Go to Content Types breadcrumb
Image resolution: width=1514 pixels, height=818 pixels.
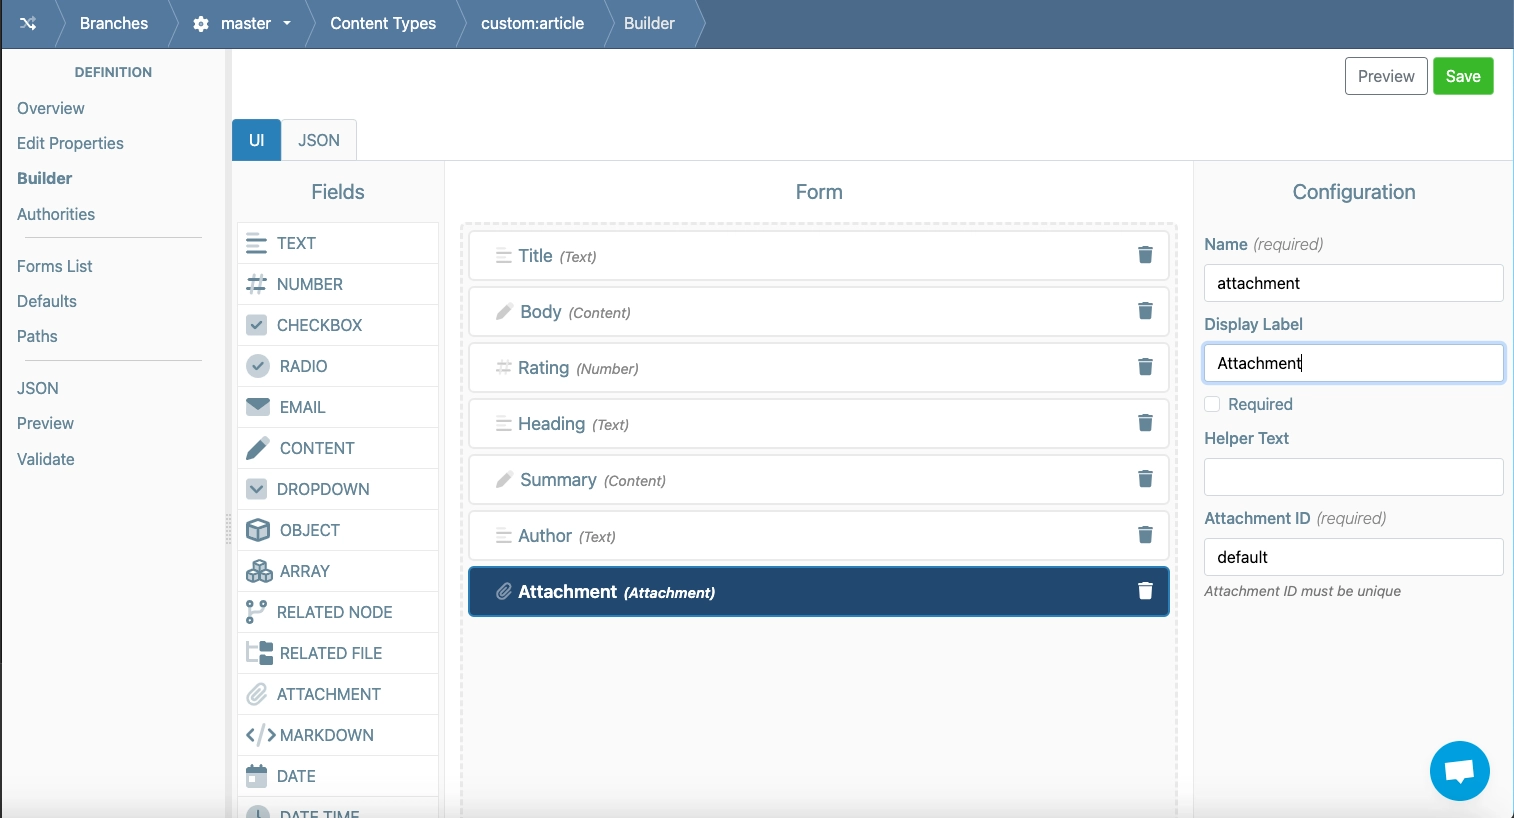383,23
